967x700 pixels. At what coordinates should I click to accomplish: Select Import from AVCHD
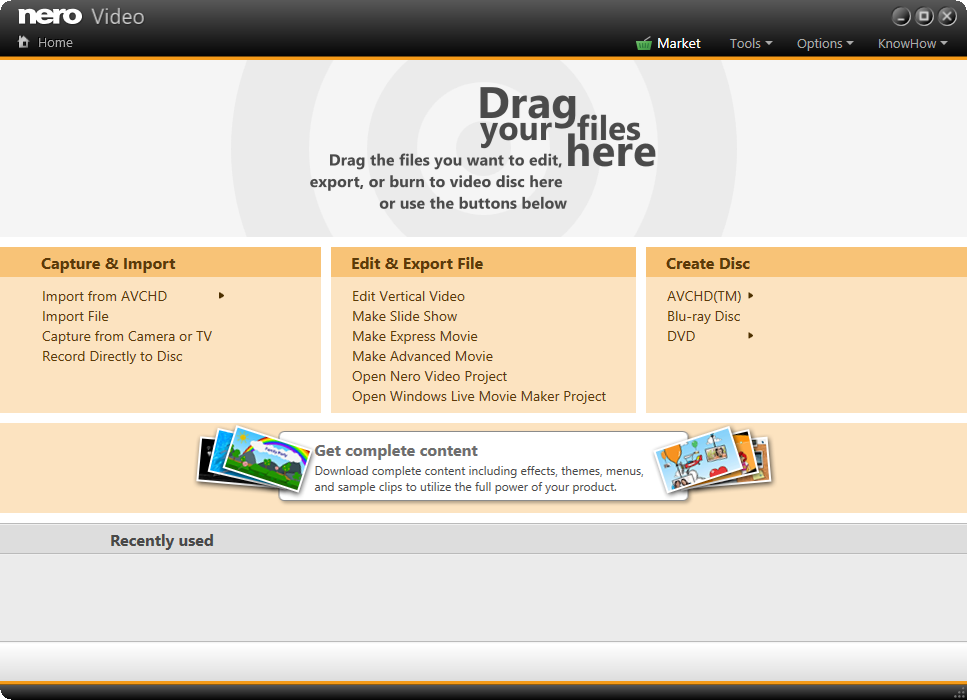[104, 296]
